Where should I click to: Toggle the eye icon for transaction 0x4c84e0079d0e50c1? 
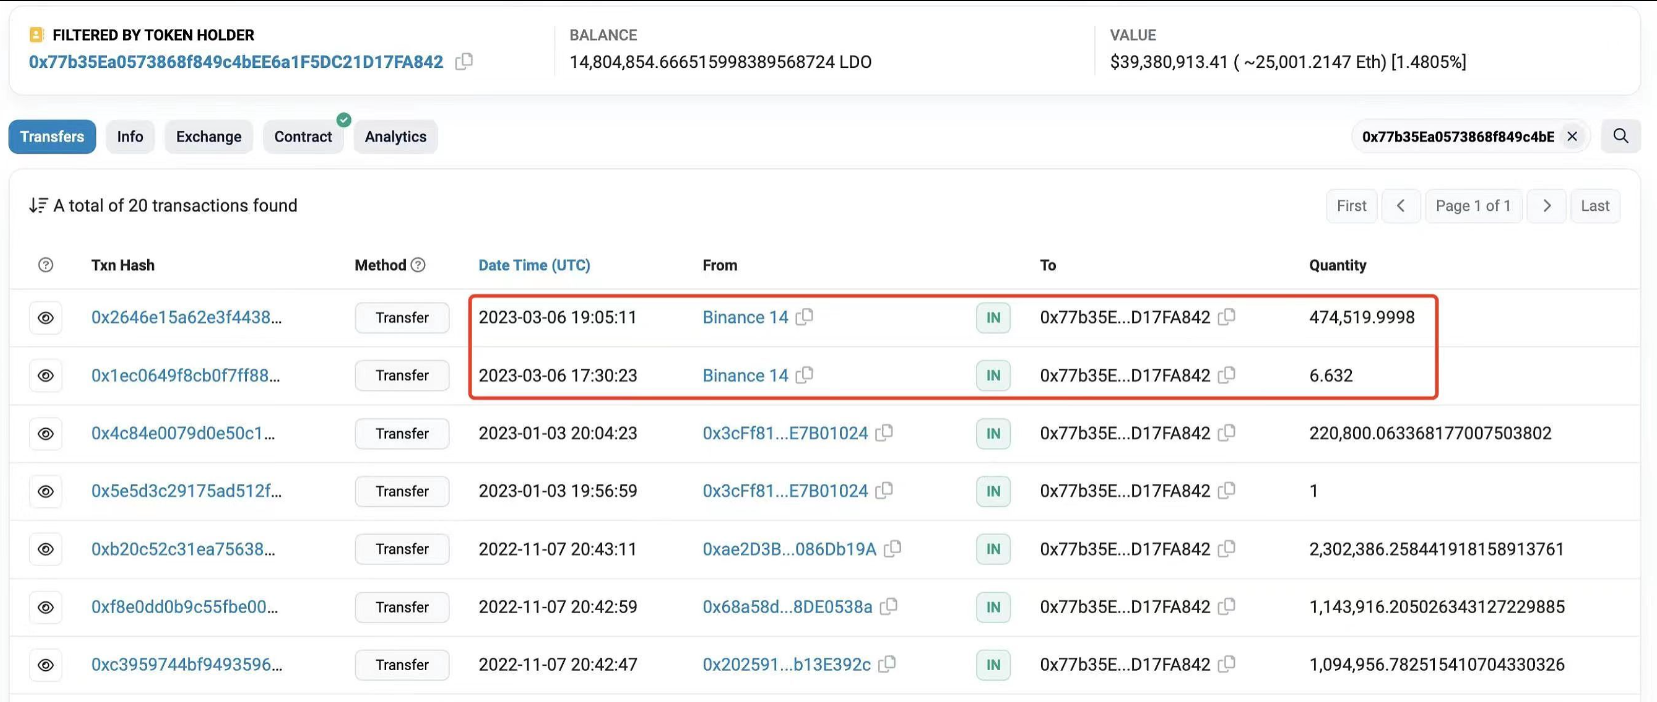46,434
